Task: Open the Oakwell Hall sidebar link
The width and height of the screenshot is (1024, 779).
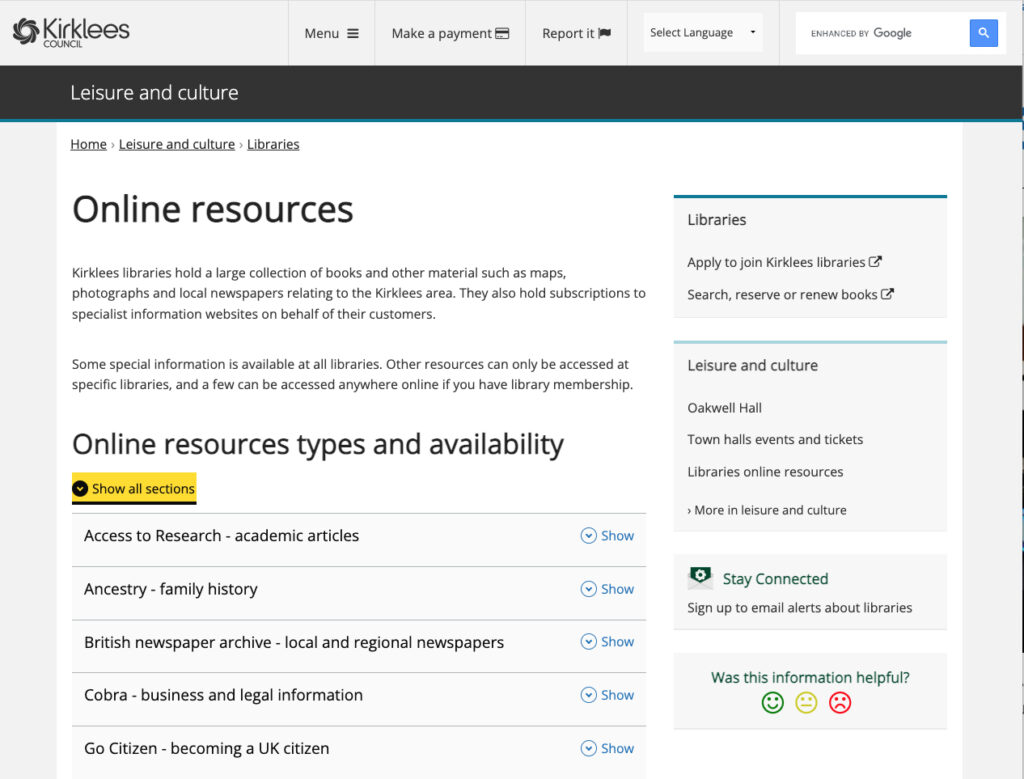Action: point(724,408)
